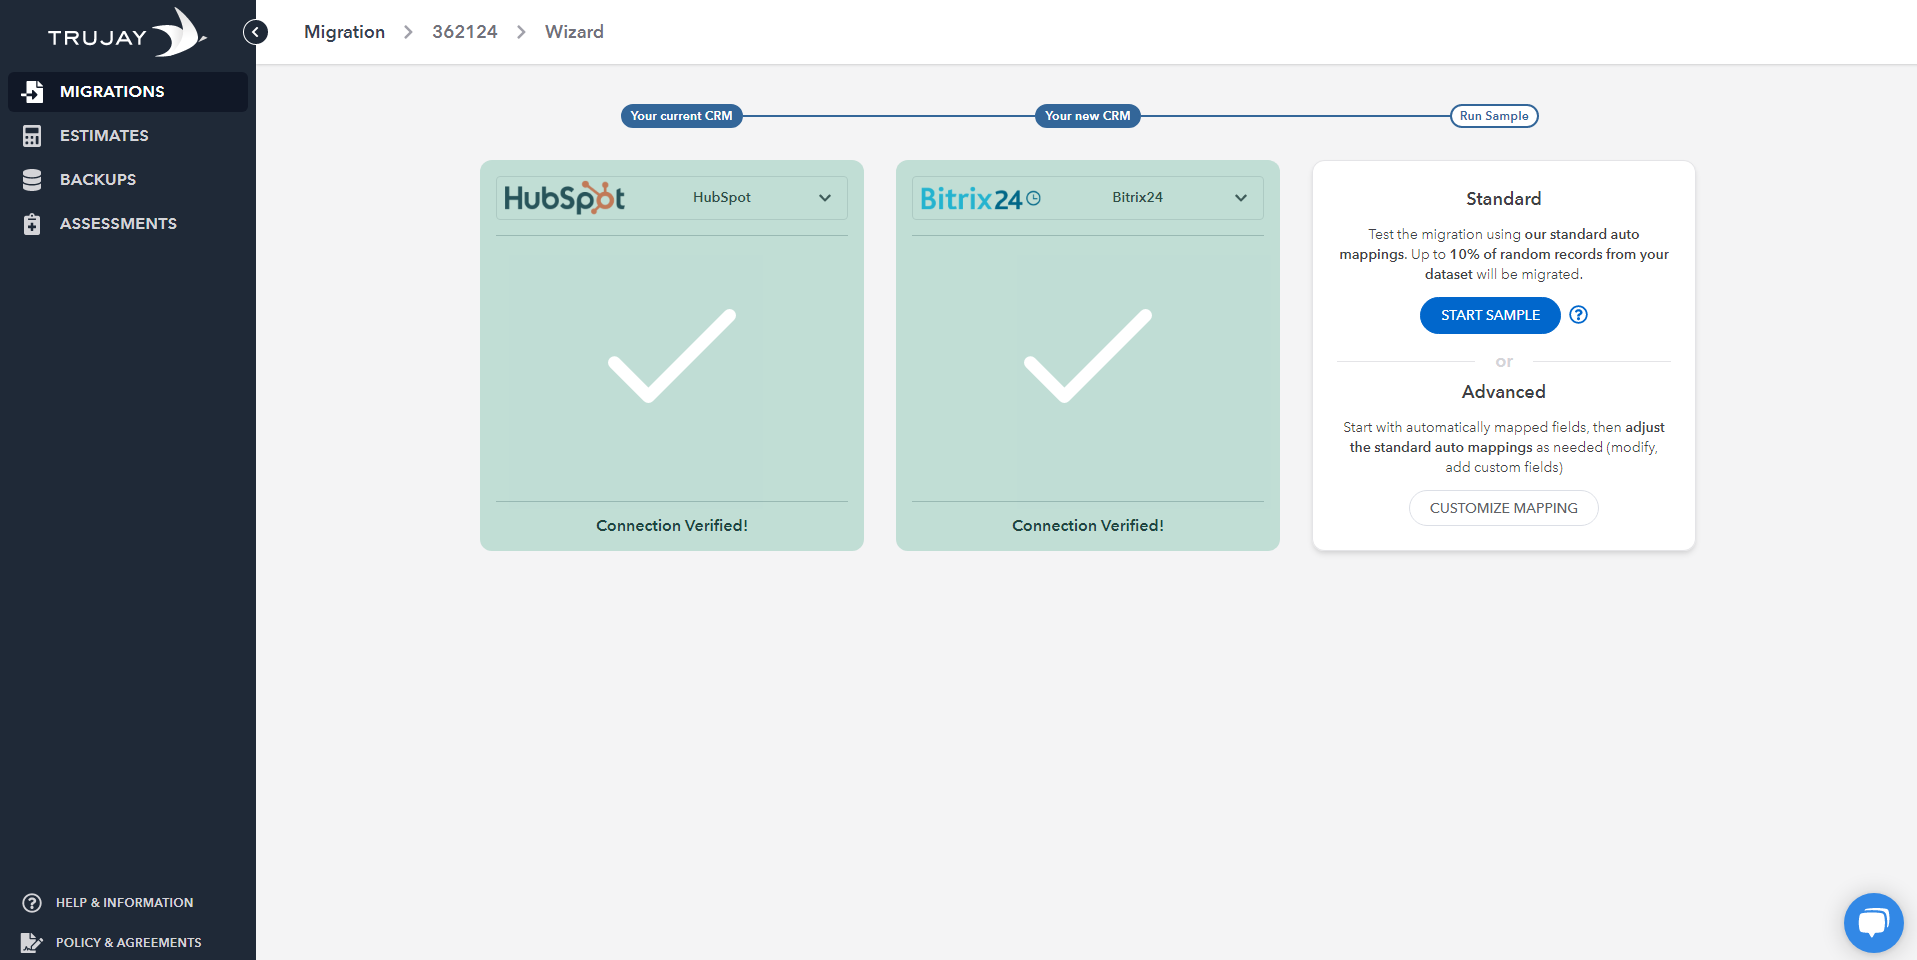Click the help icon beside Start Sample
This screenshot has height=960, width=1917.
[x=1578, y=315]
